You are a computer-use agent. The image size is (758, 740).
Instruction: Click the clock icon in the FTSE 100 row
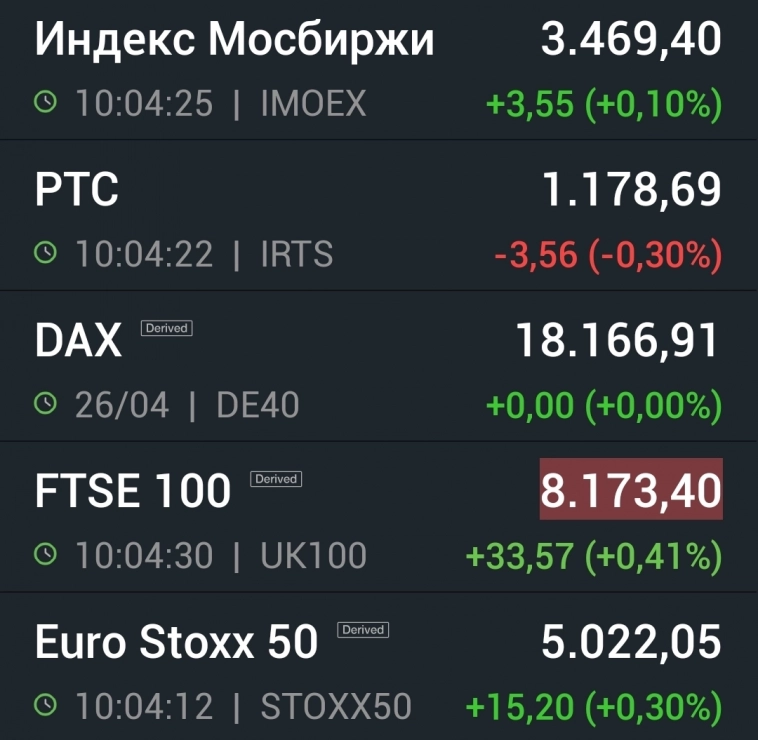click(46, 555)
